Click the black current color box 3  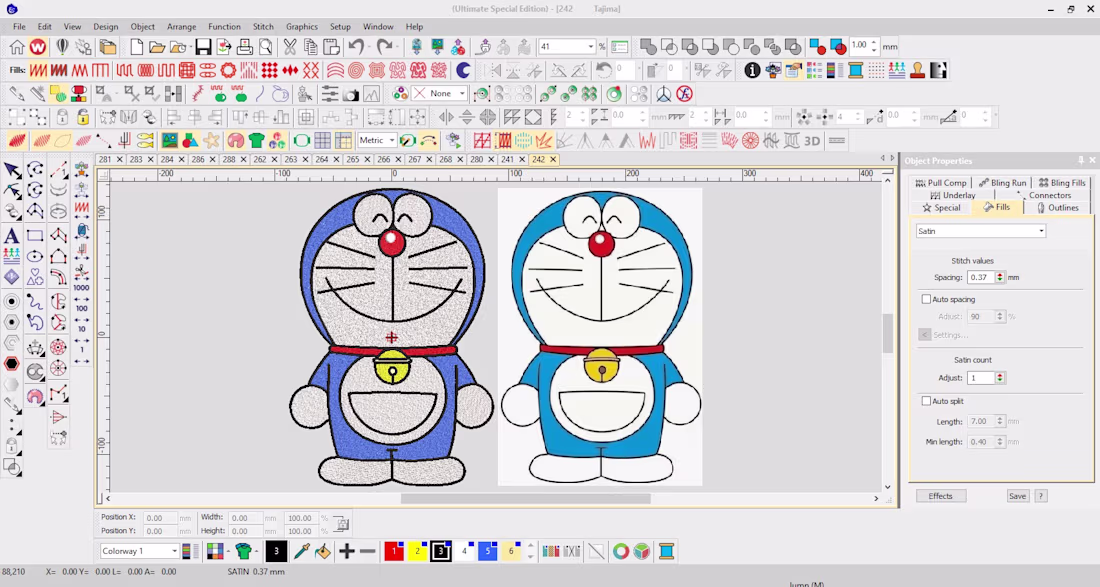click(x=276, y=551)
